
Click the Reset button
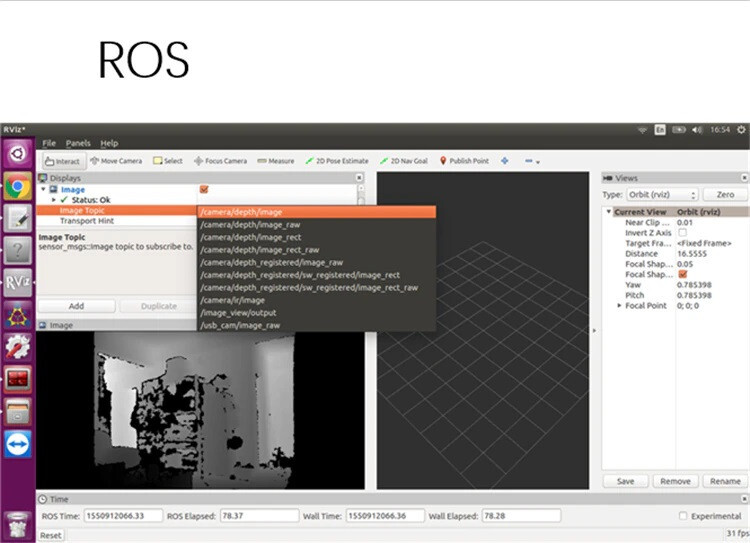click(x=50, y=535)
